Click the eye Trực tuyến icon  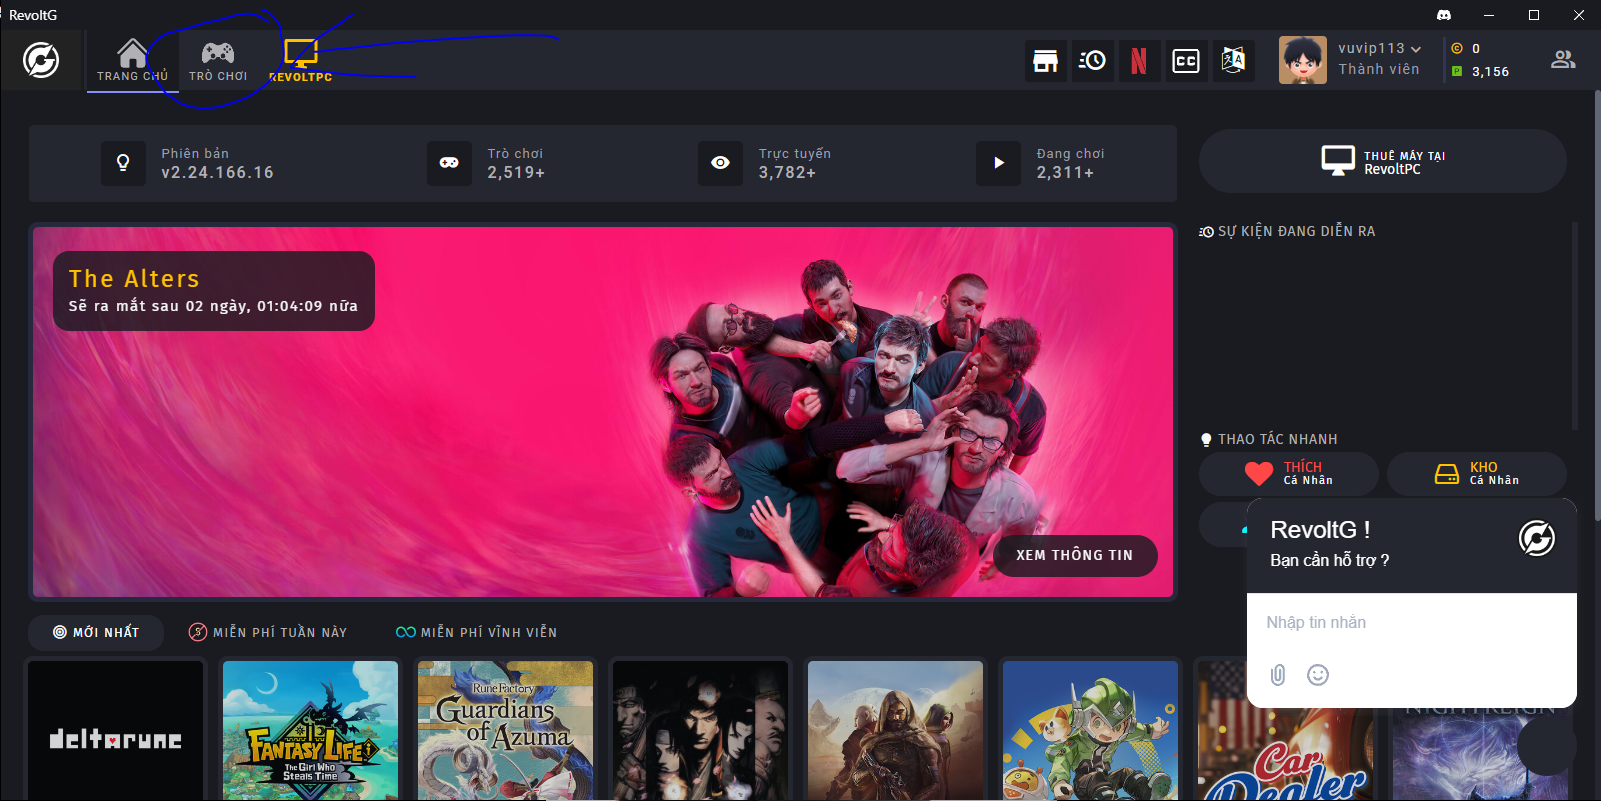(x=720, y=163)
